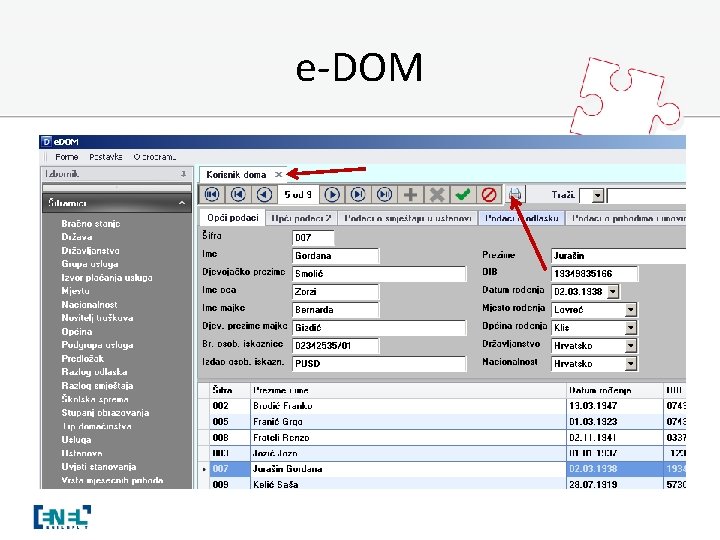
Task: Click the OIB field
Action: [594, 274]
